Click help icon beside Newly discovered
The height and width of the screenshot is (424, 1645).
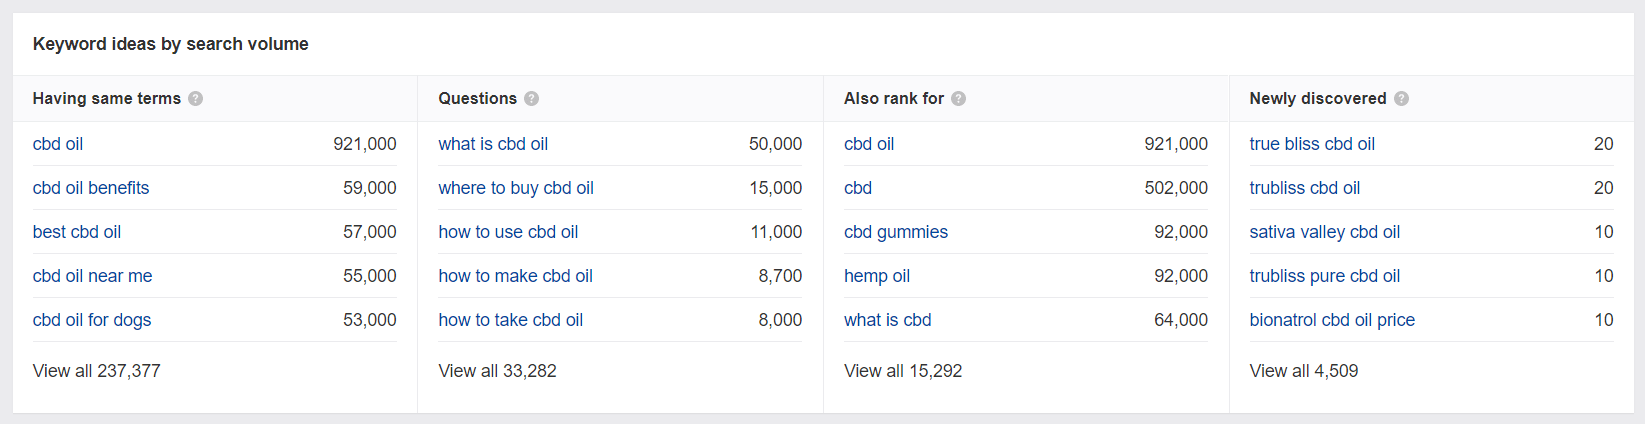pyautogui.click(x=1402, y=99)
